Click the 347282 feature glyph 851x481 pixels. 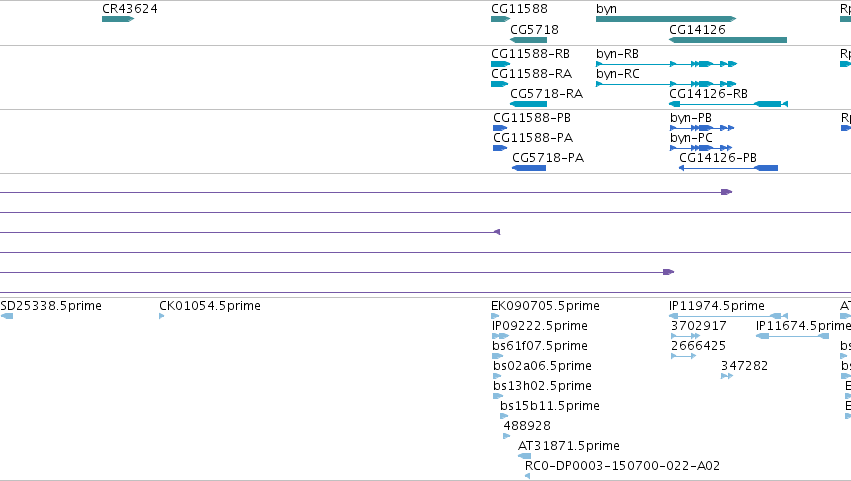pos(727,376)
